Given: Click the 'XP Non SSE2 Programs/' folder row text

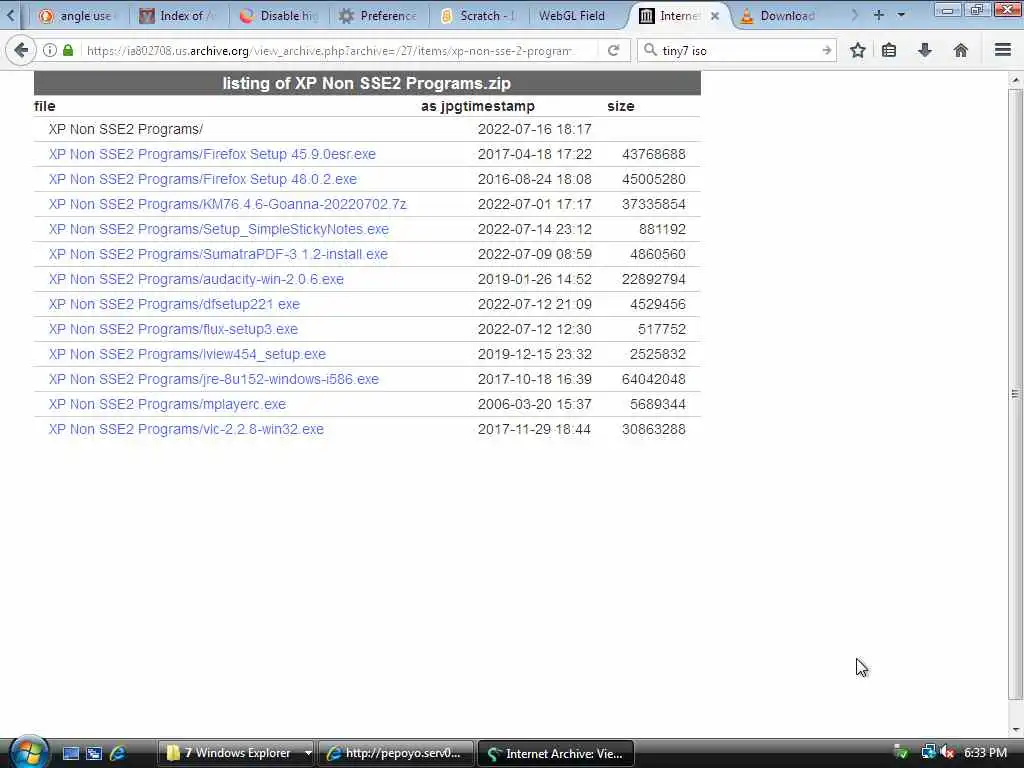Looking at the screenshot, I should (x=126, y=129).
